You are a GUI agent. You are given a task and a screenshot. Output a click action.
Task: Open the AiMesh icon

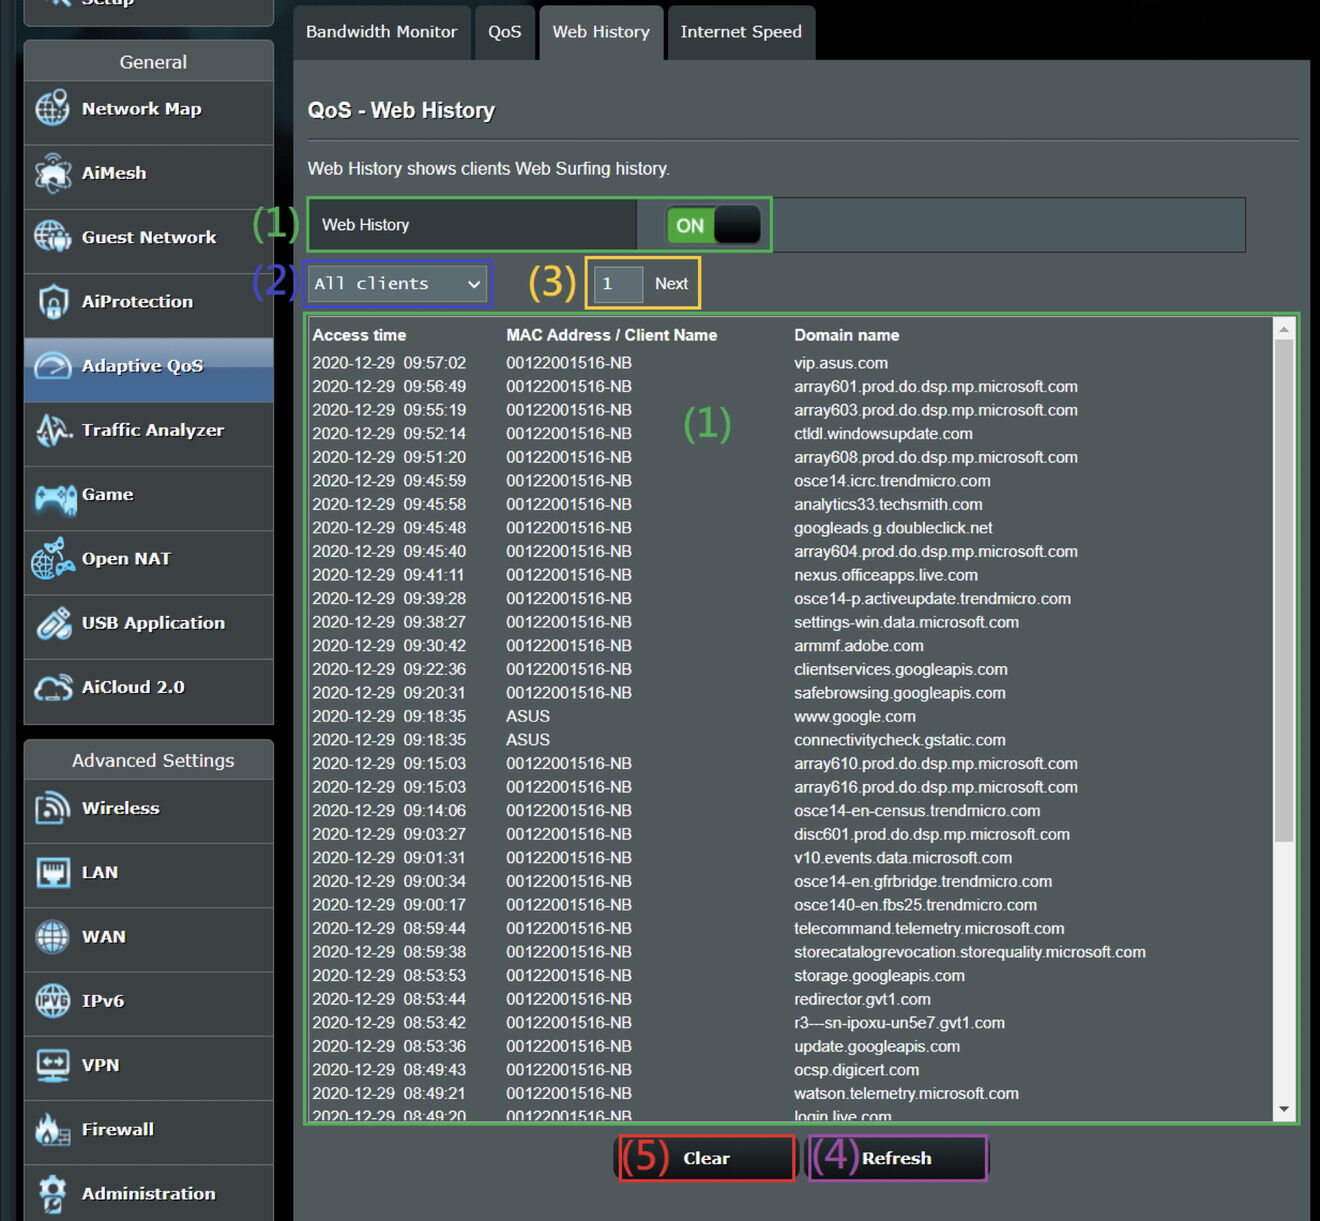tap(53, 173)
